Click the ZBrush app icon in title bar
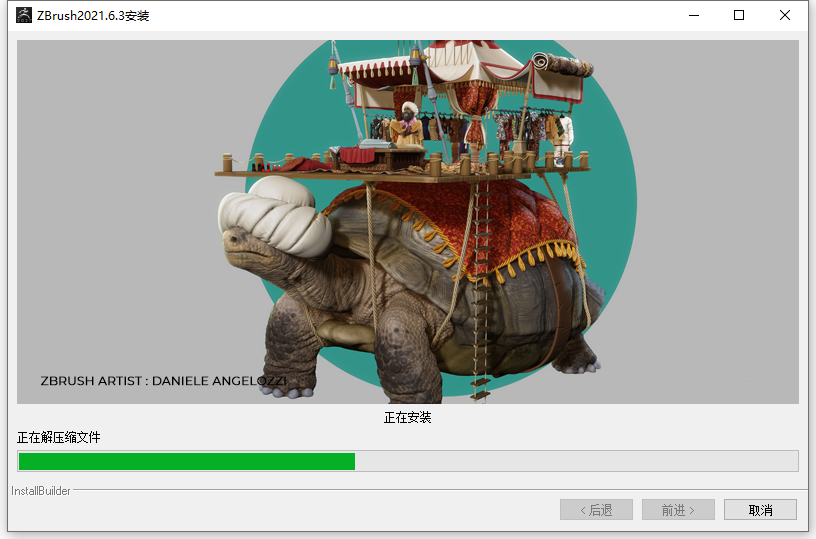816x539 pixels. click(23, 15)
